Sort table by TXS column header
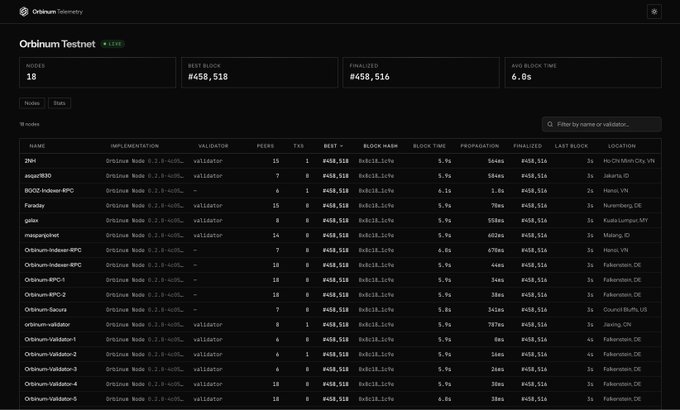 (x=298, y=146)
